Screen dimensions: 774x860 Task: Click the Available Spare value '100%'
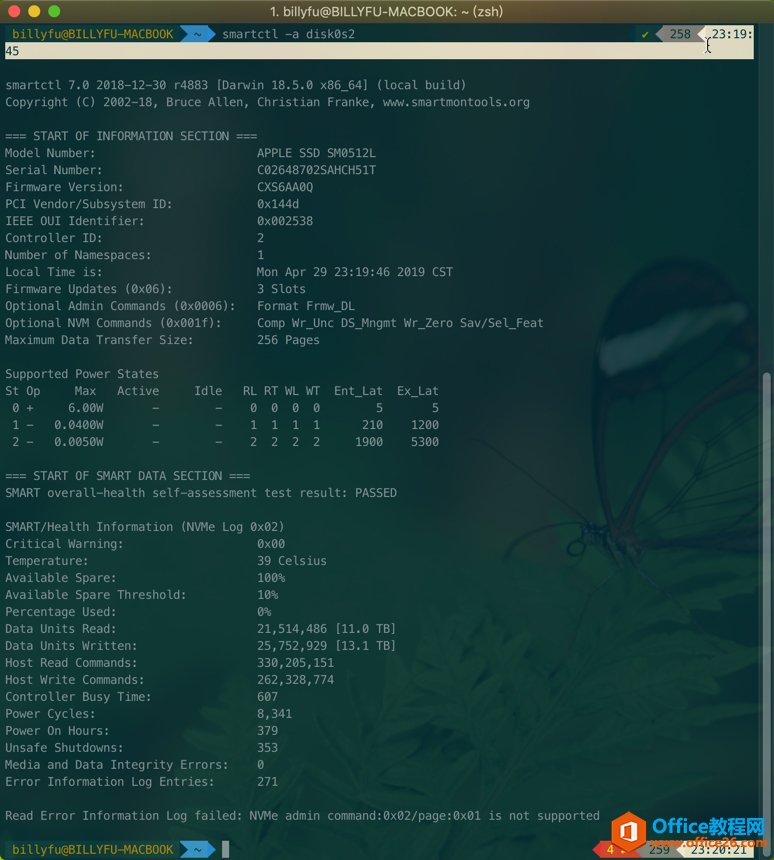click(x=271, y=578)
